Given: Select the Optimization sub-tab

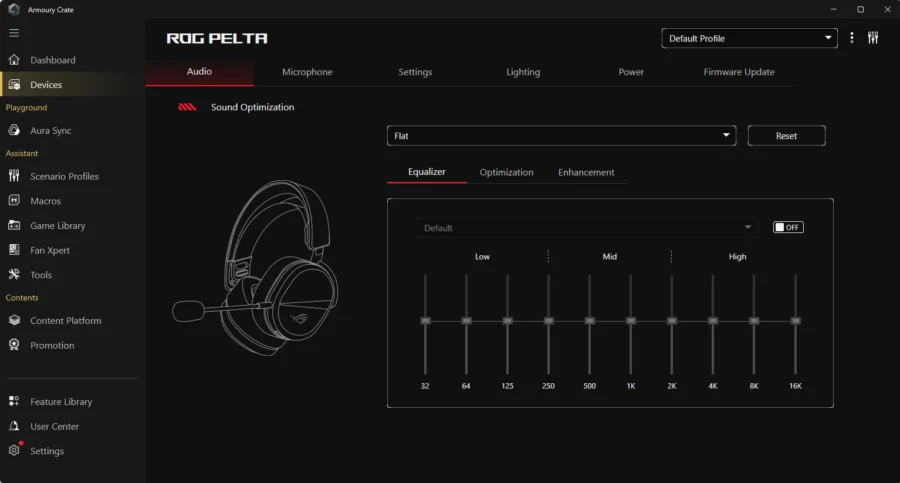Looking at the screenshot, I should coord(506,172).
